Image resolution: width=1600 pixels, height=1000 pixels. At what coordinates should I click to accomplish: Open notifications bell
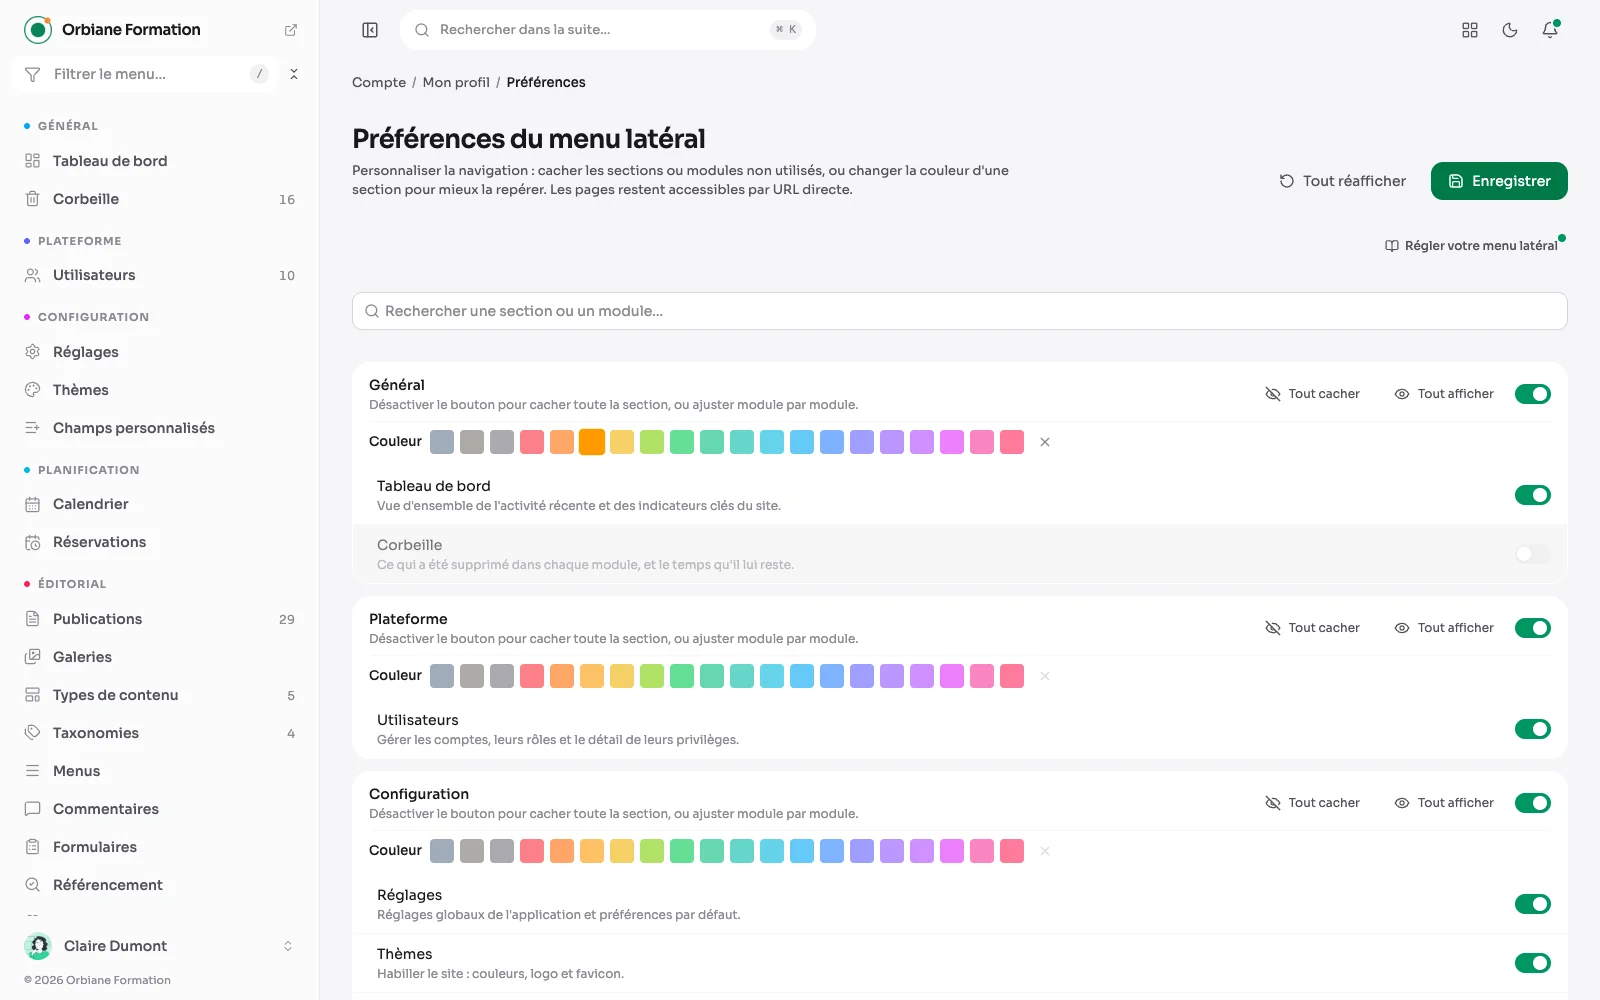(1550, 30)
